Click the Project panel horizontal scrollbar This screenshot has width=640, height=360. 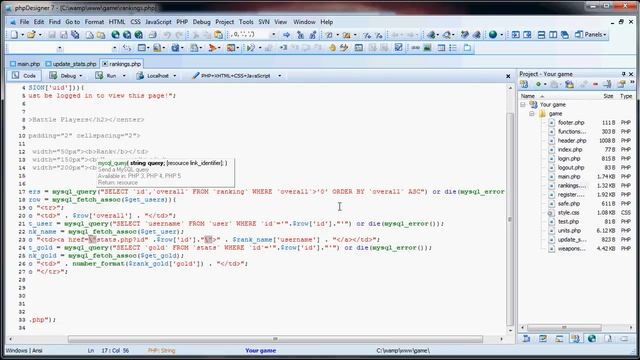[564, 327]
